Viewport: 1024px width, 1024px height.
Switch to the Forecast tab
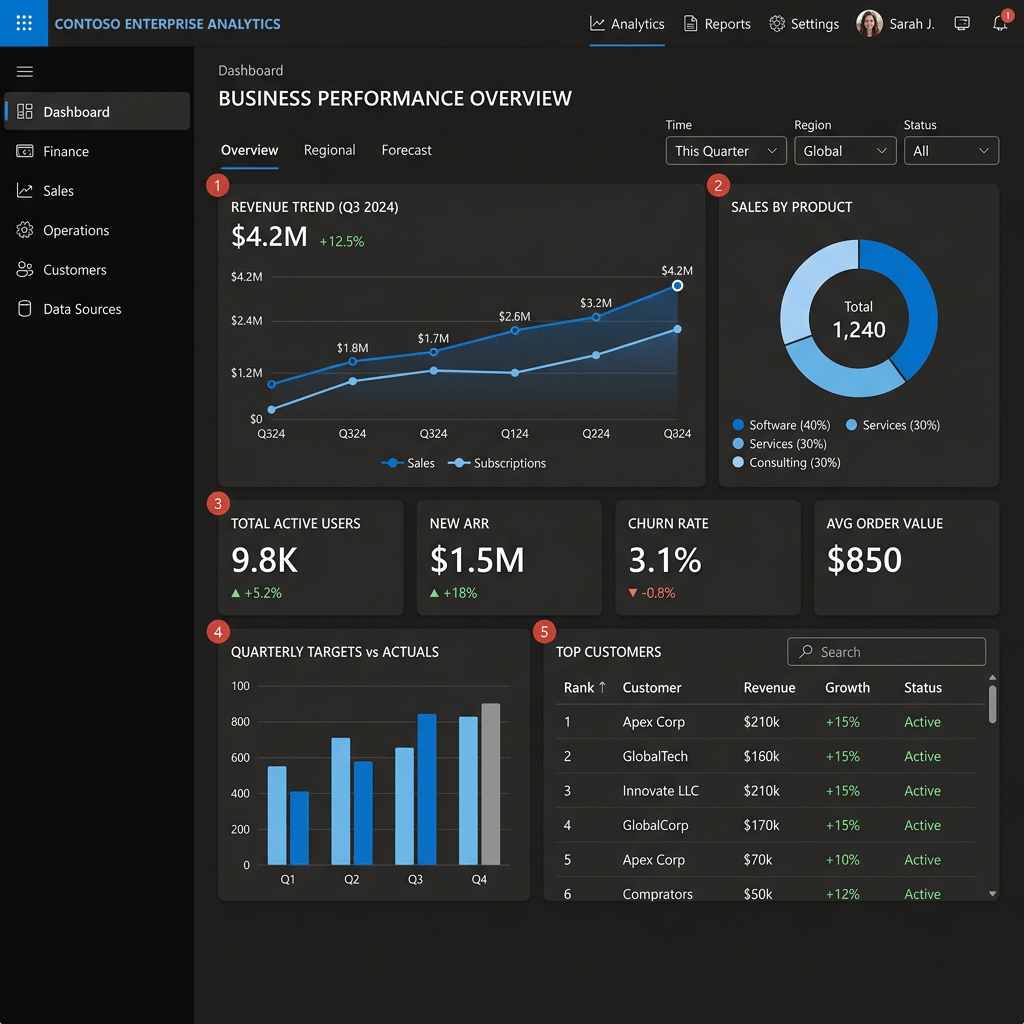tap(406, 150)
